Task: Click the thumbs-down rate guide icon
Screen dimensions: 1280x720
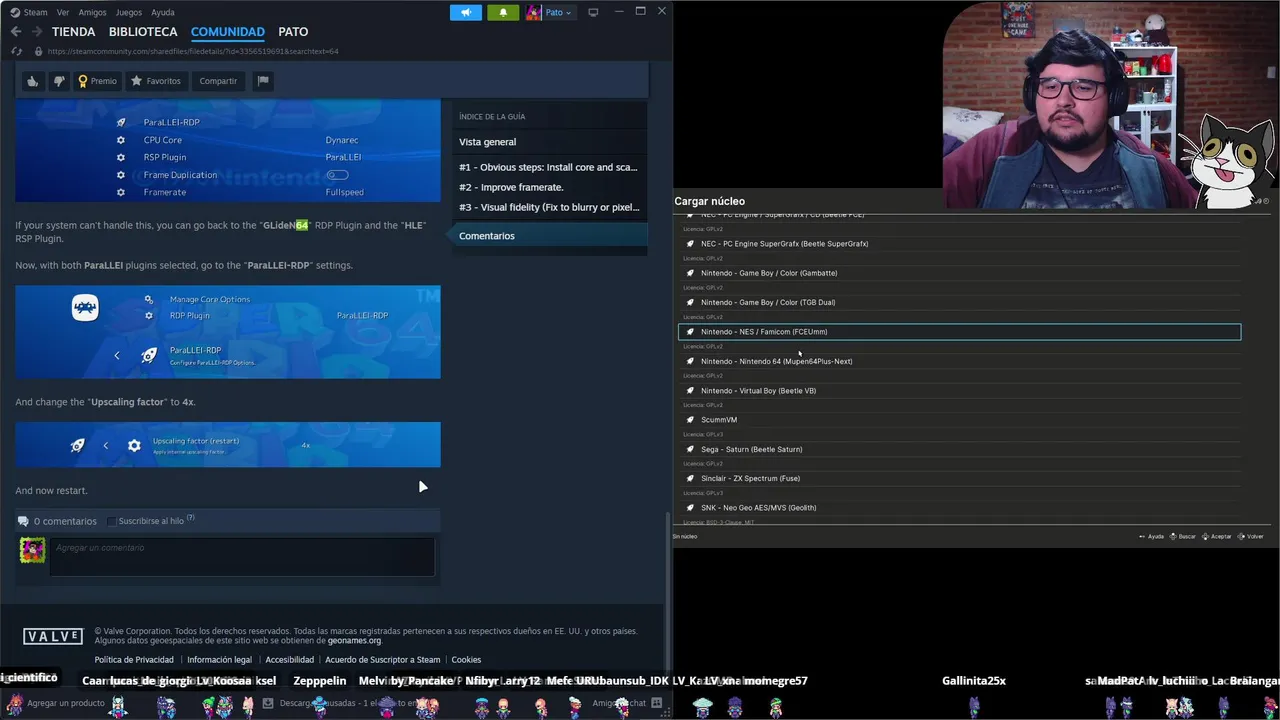Action: pyautogui.click(x=58, y=81)
